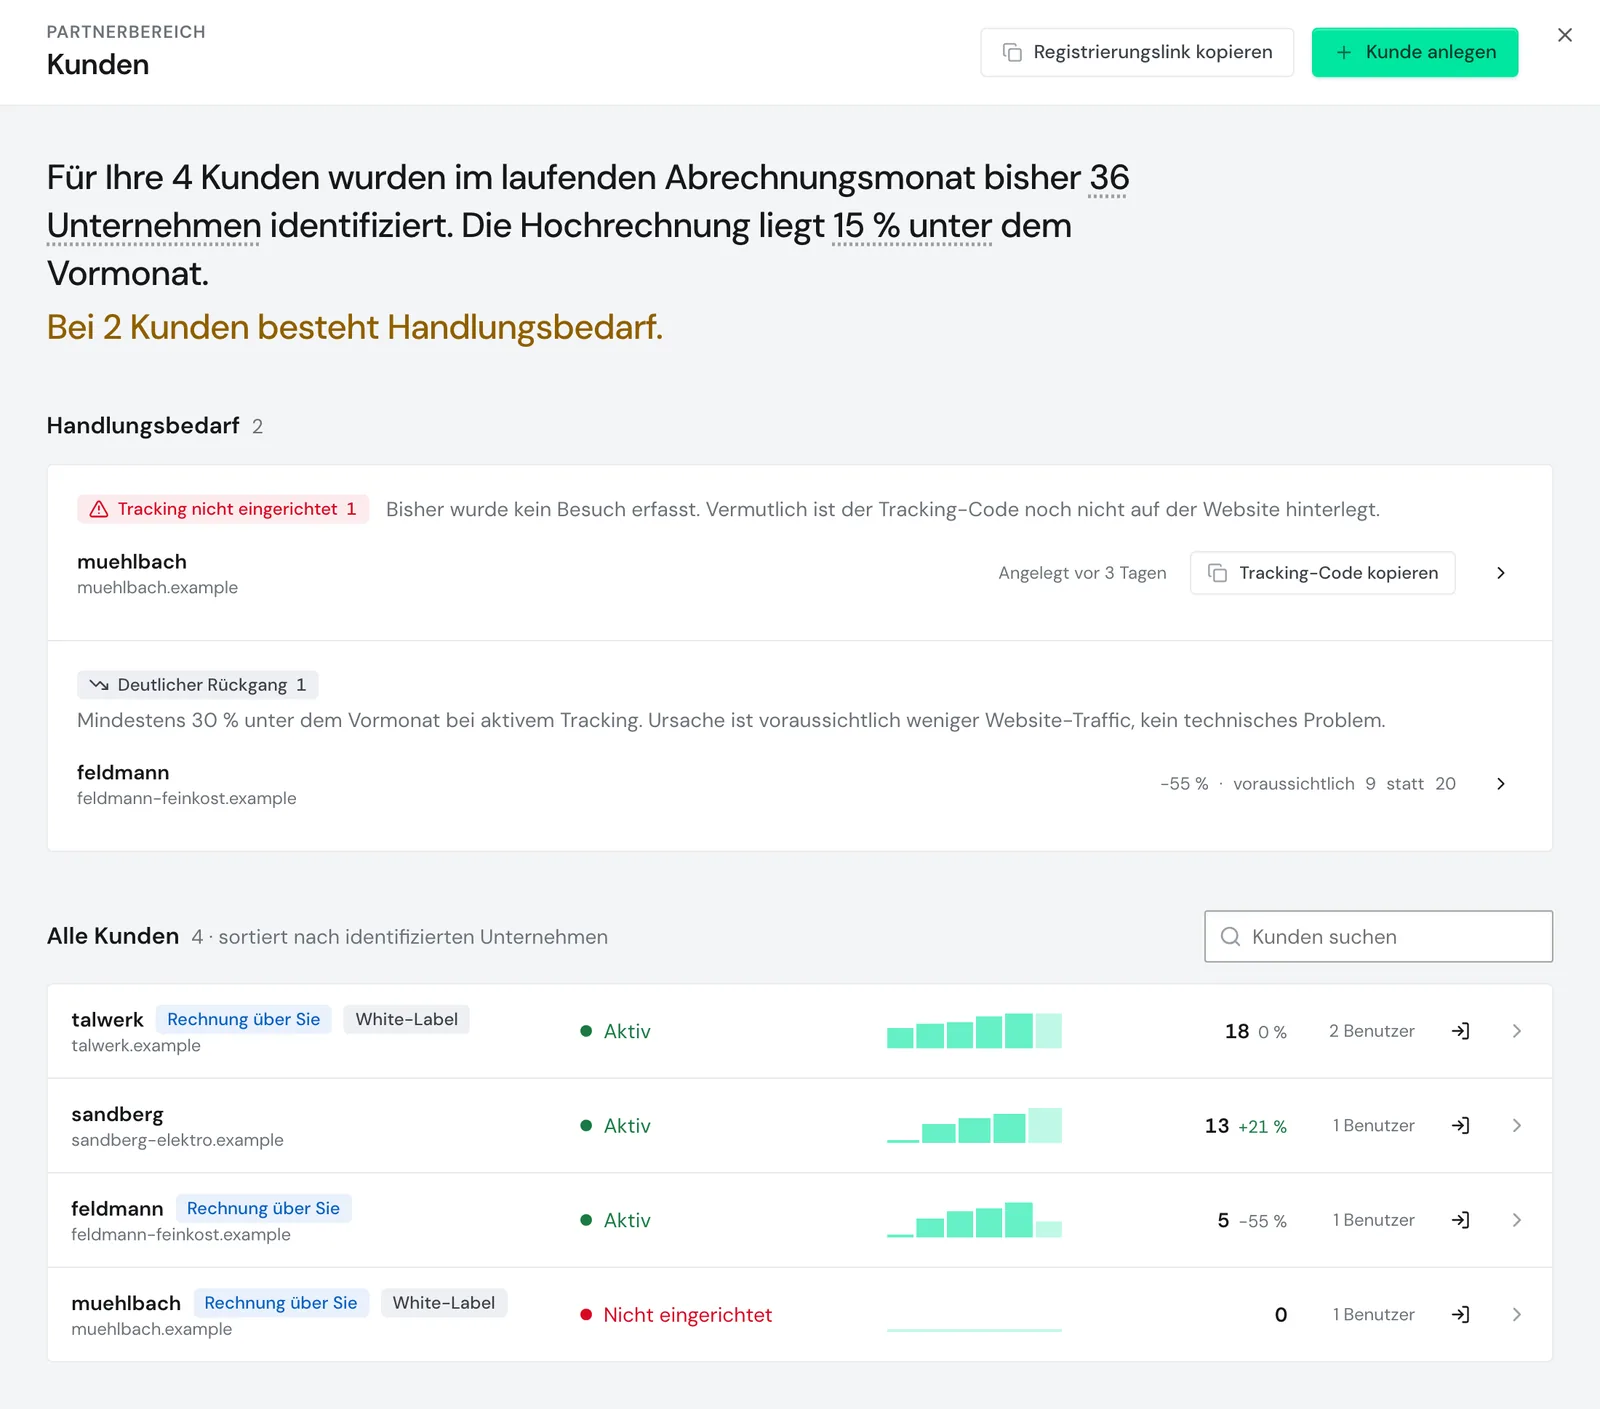Click the warning triangle in tracking badge

pos(99,510)
